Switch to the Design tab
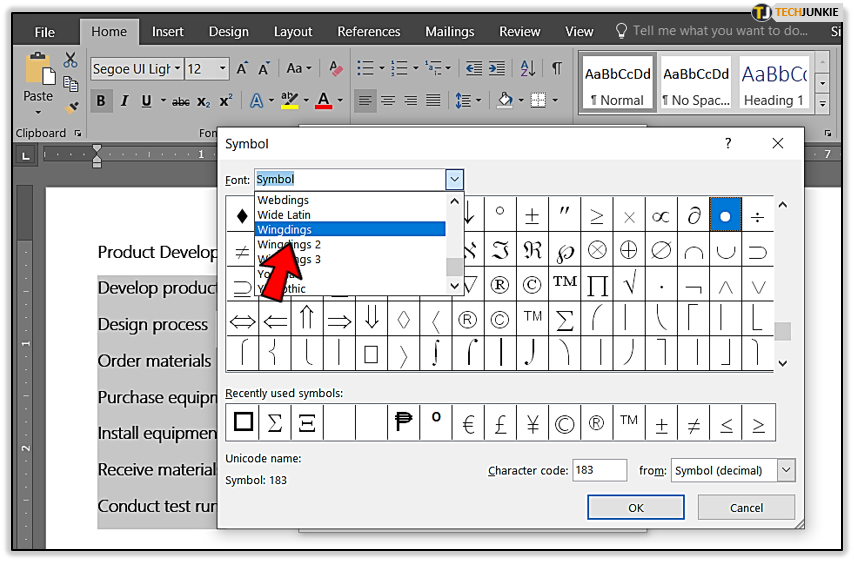 point(229,32)
